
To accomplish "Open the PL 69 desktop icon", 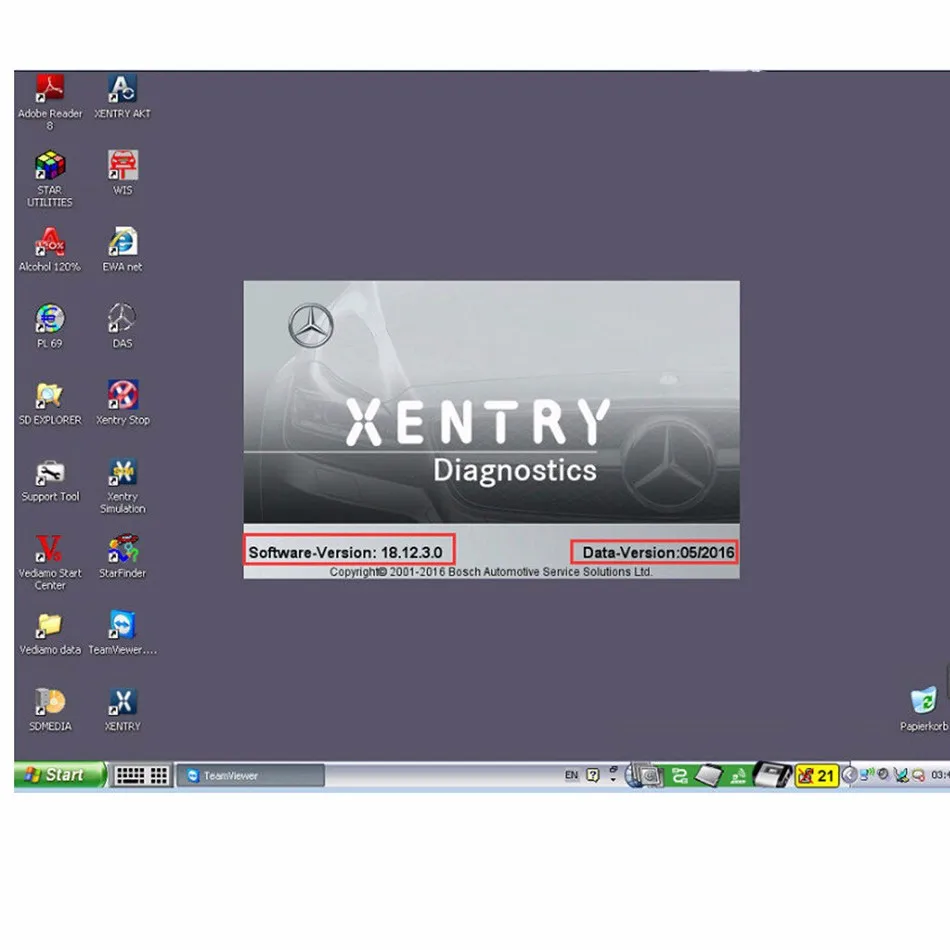I will point(49,326).
